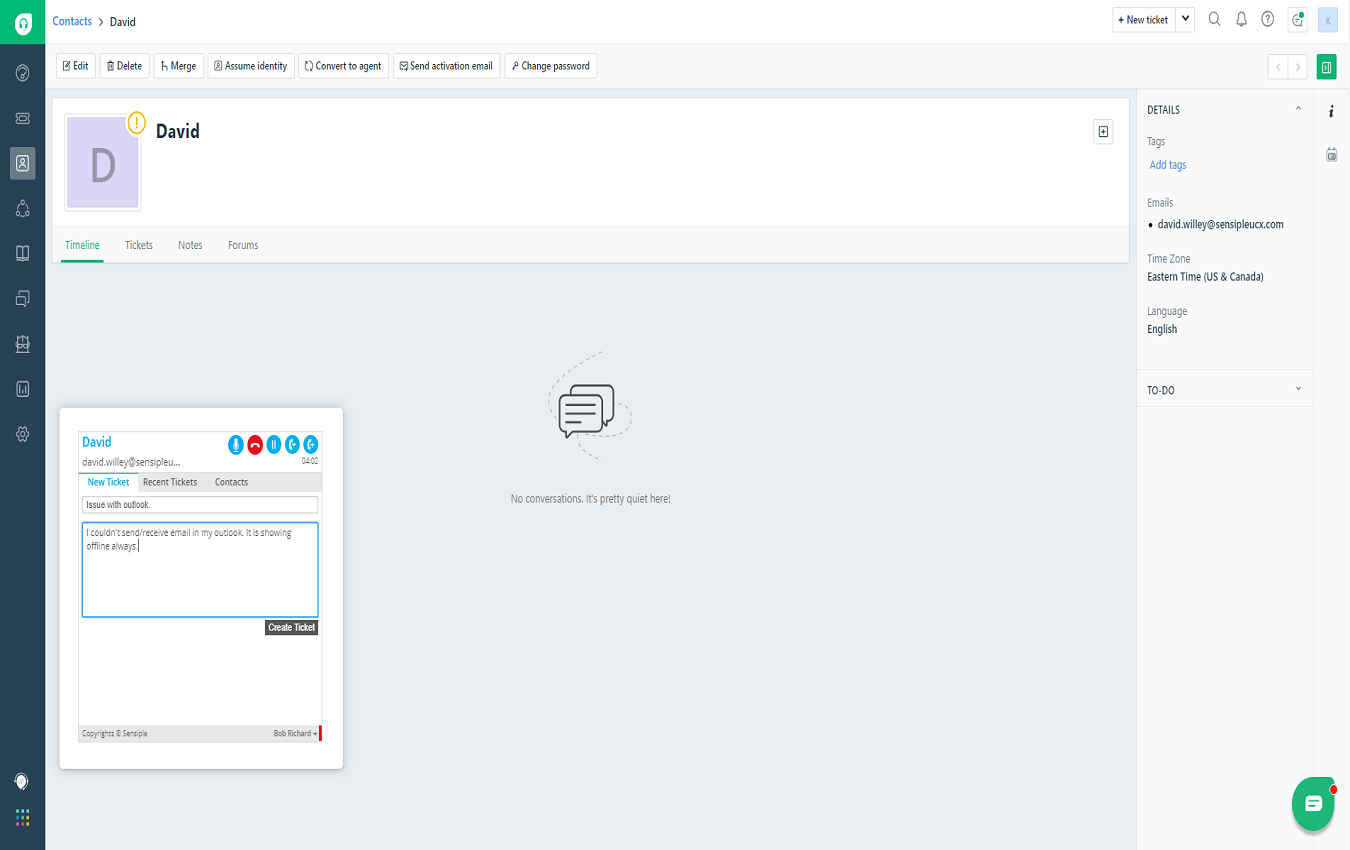
Task: Collapse the DETAILS section
Action: tap(1297, 107)
